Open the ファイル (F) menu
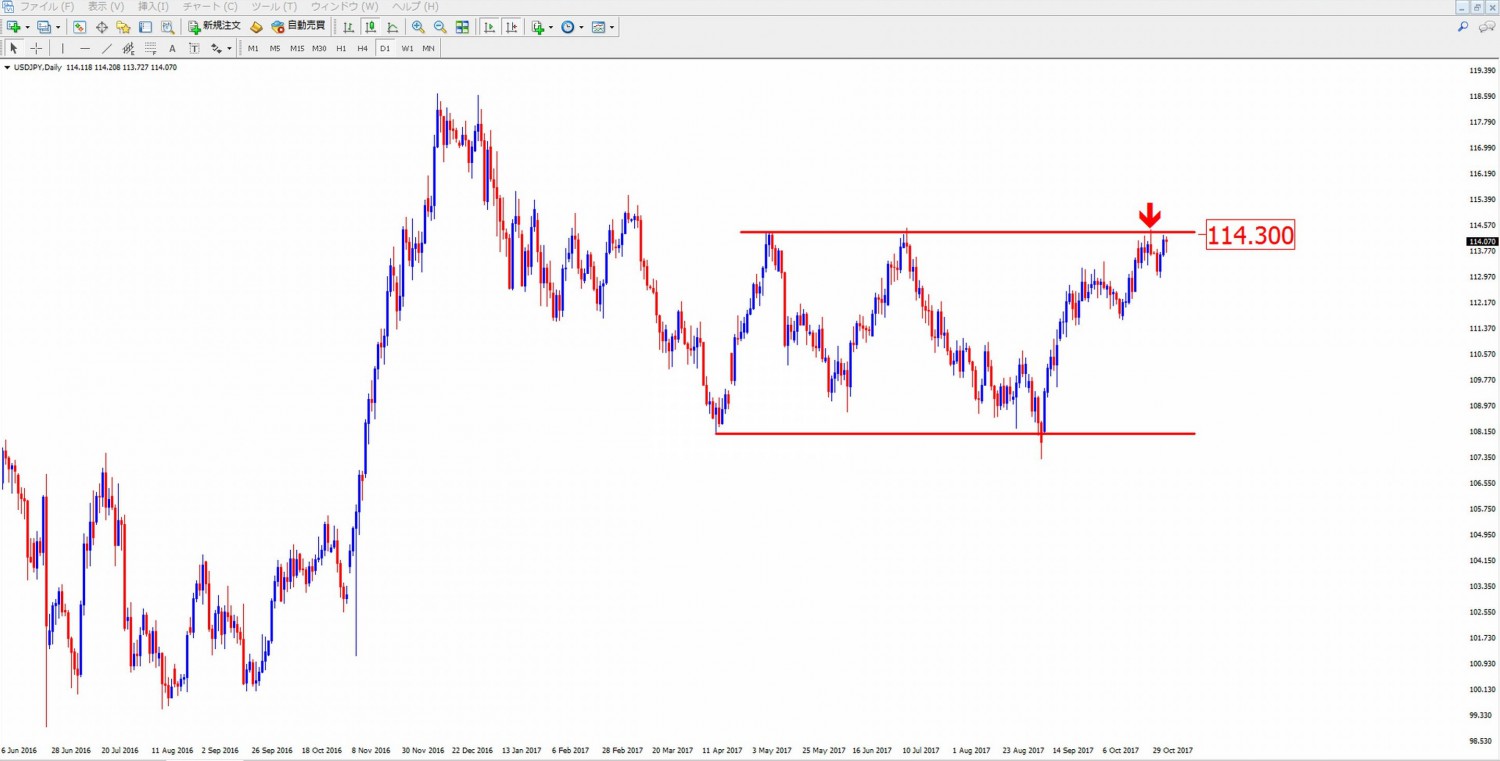Viewport: 1500px width, 761px height. 46,7
